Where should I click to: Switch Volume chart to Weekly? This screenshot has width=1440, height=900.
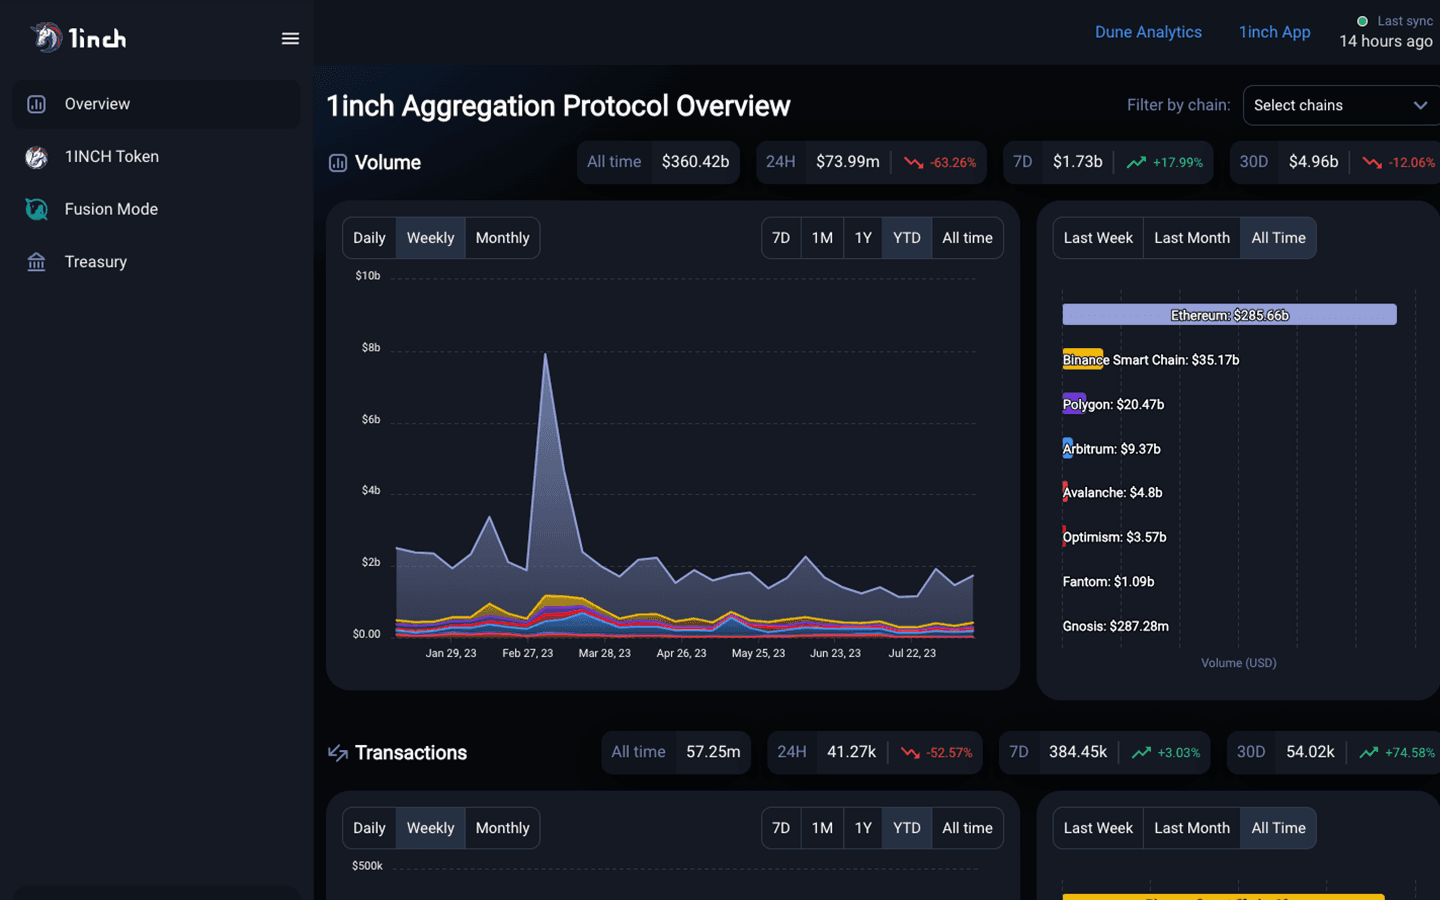point(430,238)
